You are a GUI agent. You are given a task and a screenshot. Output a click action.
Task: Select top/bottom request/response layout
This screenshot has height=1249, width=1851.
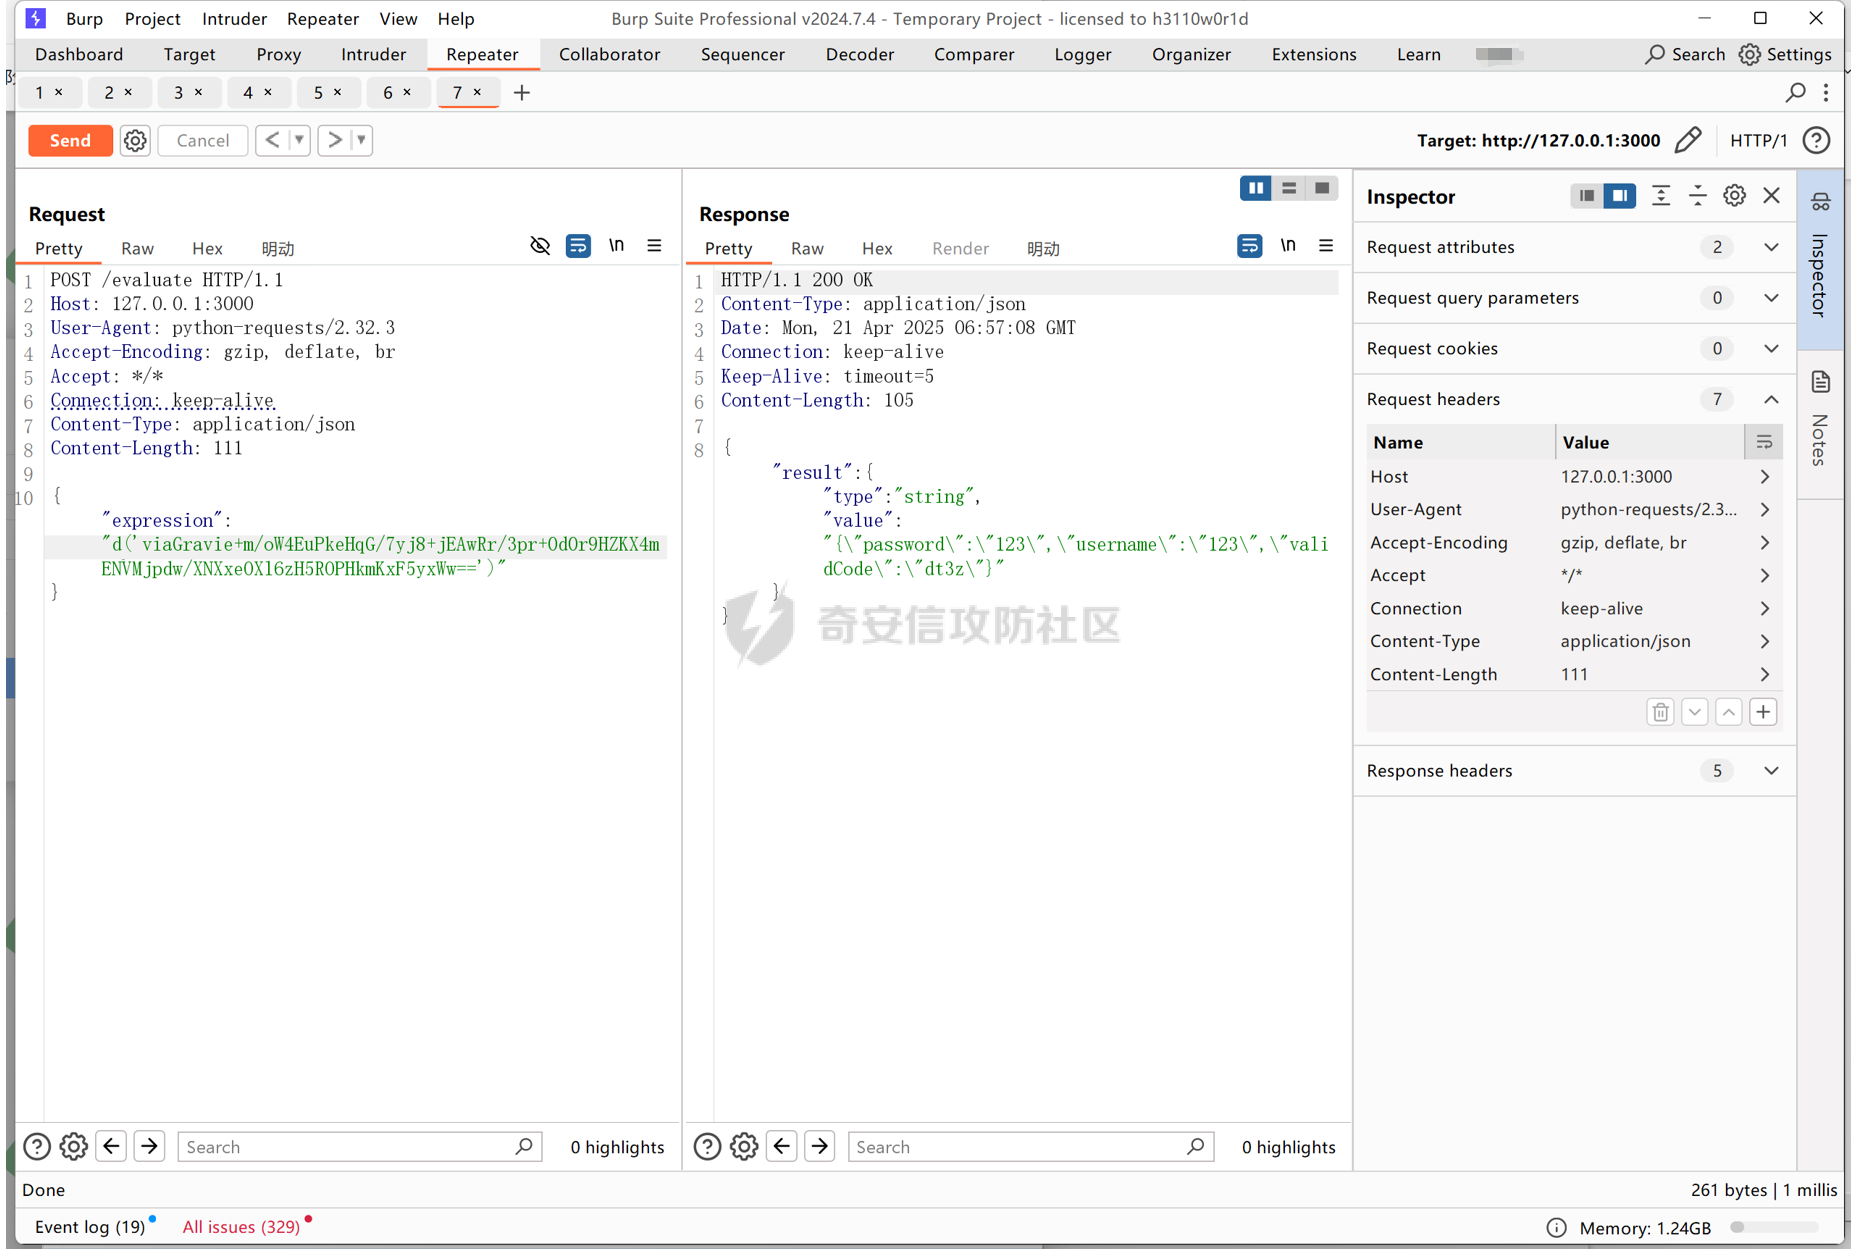tap(1289, 188)
